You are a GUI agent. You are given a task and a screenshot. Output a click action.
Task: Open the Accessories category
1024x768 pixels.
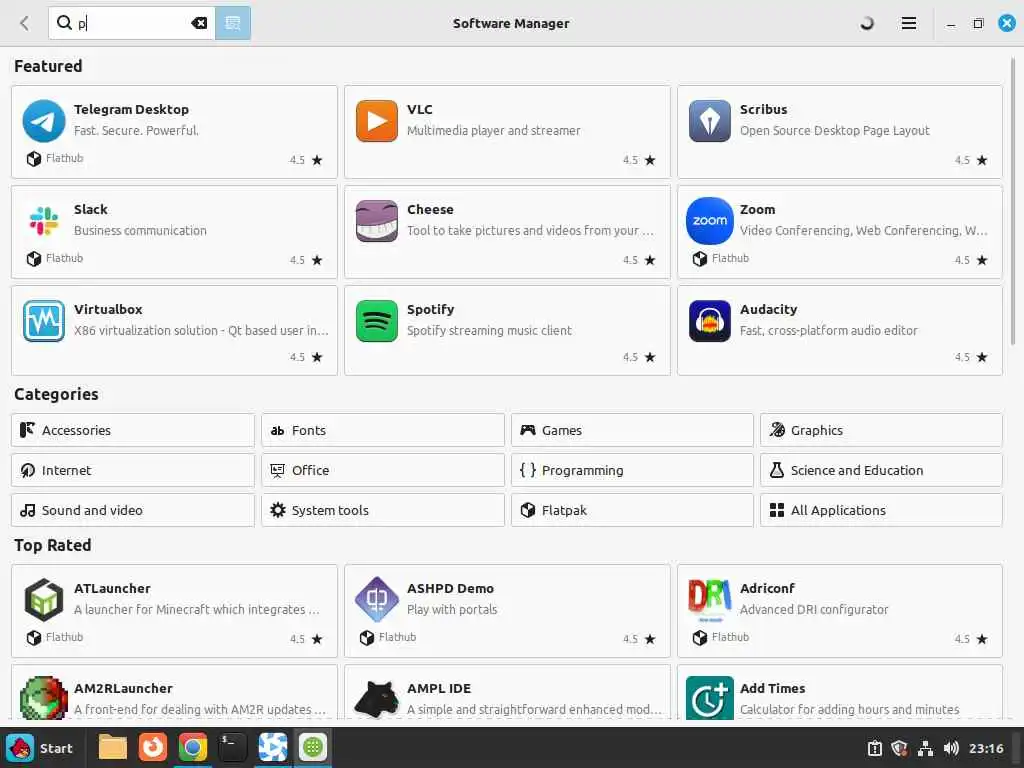pyautogui.click(x=133, y=430)
